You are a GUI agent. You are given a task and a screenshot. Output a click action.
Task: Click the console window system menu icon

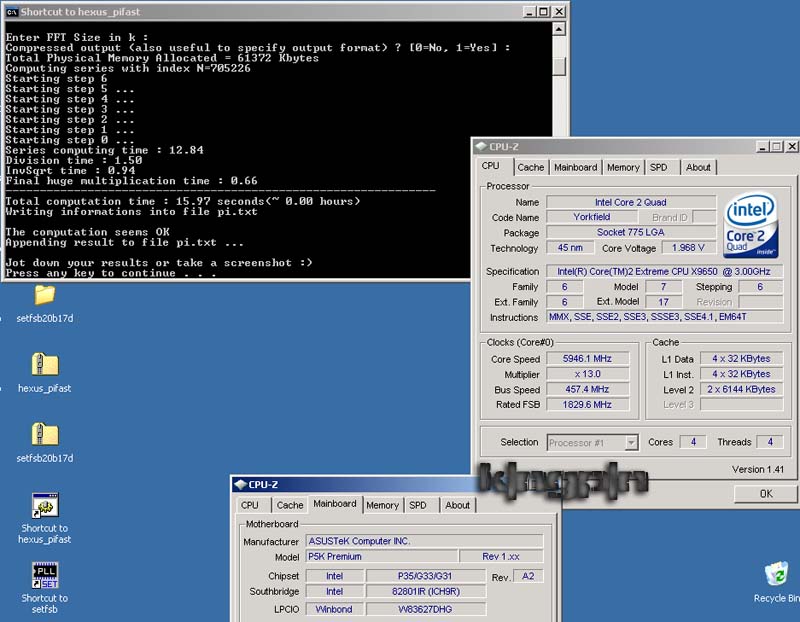[x=12, y=12]
